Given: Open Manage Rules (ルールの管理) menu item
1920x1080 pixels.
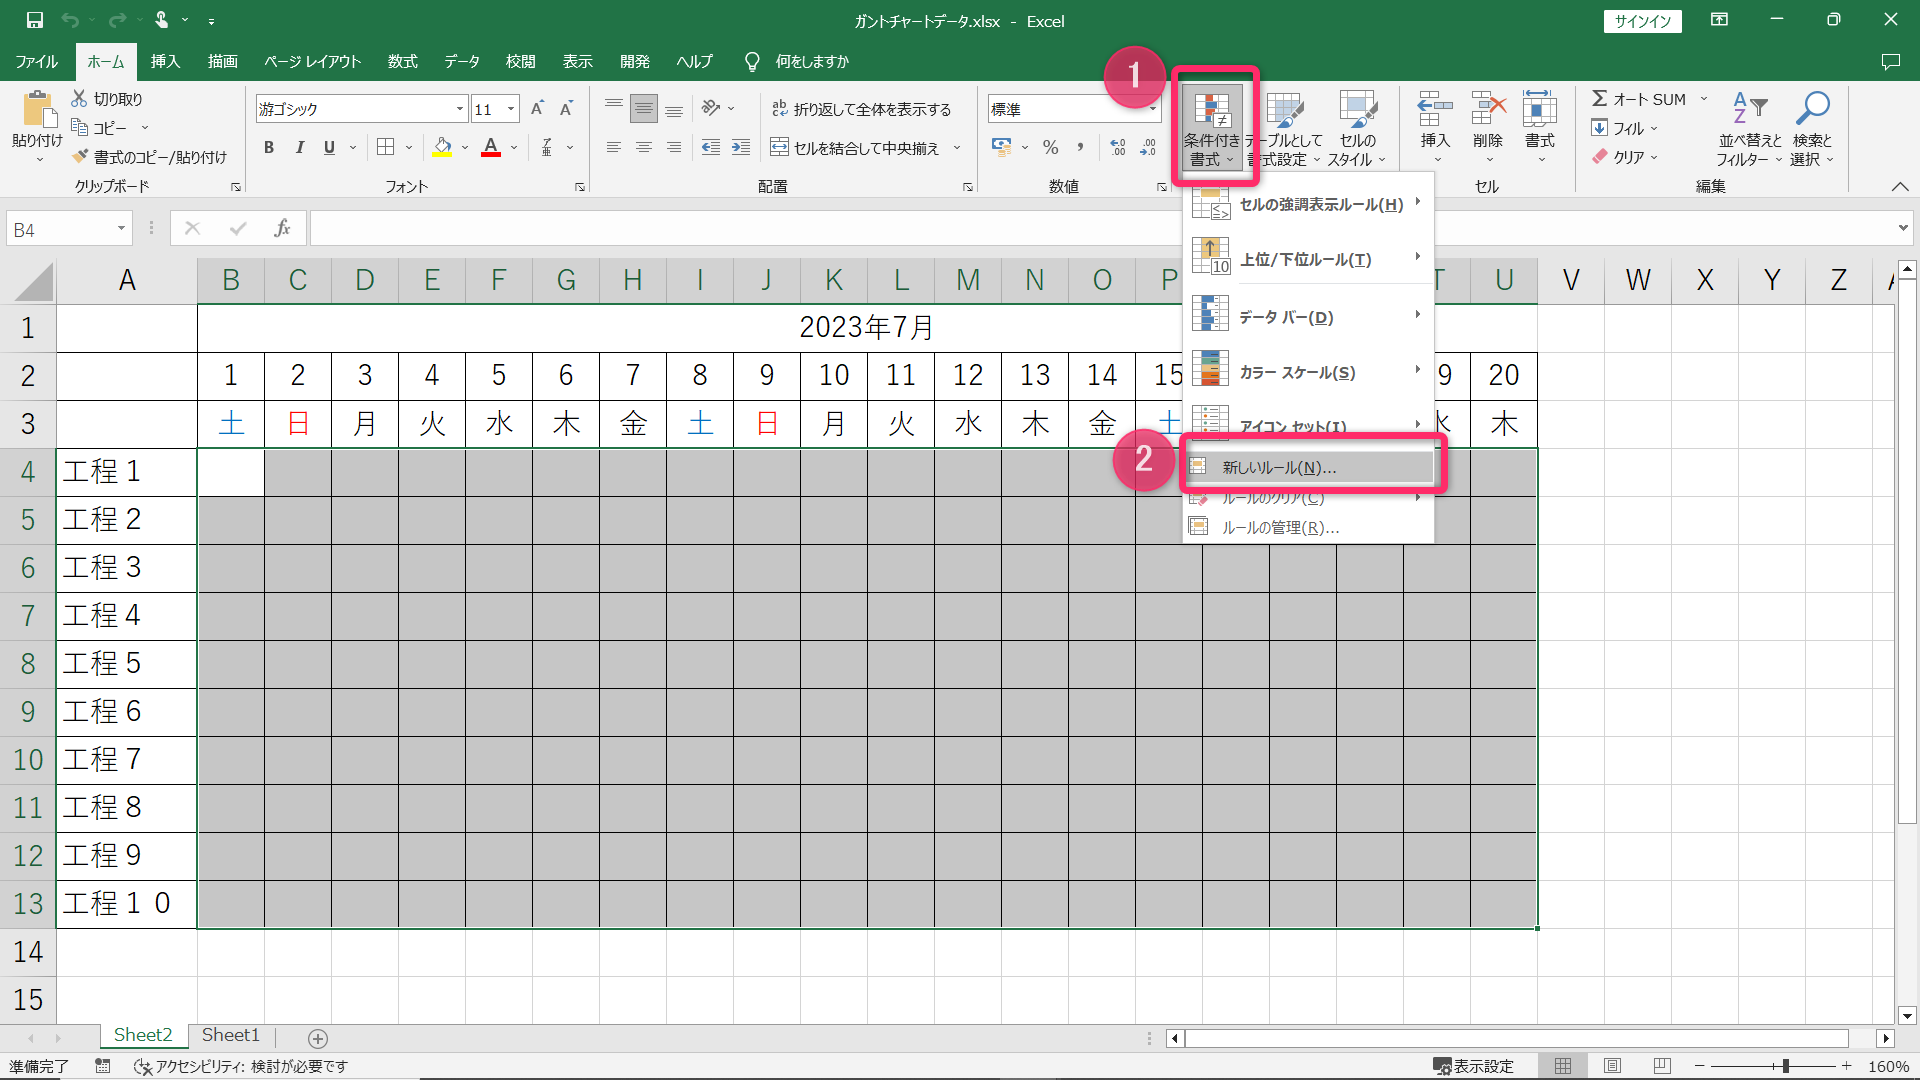Looking at the screenshot, I should [x=1309, y=527].
